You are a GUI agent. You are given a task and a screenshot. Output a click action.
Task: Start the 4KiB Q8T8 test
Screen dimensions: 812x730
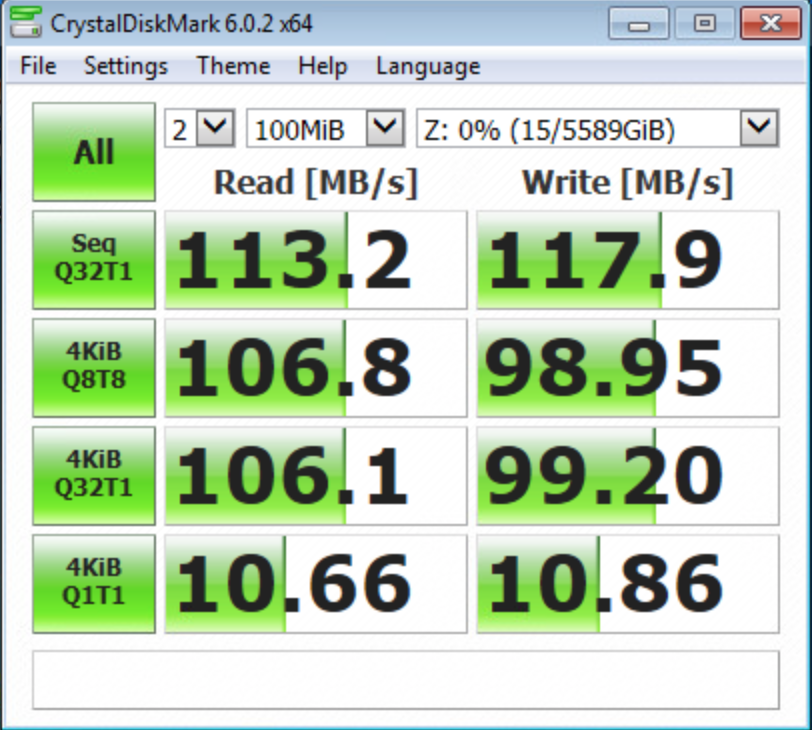pos(94,368)
